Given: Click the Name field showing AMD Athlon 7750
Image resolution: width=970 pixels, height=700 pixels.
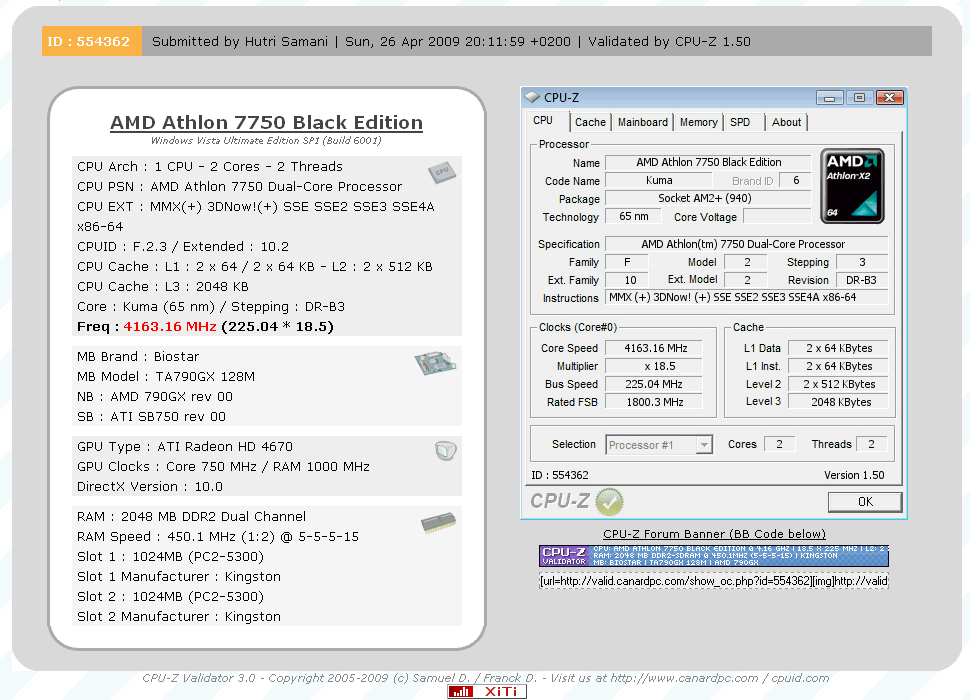Looking at the screenshot, I should tap(708, 163).
